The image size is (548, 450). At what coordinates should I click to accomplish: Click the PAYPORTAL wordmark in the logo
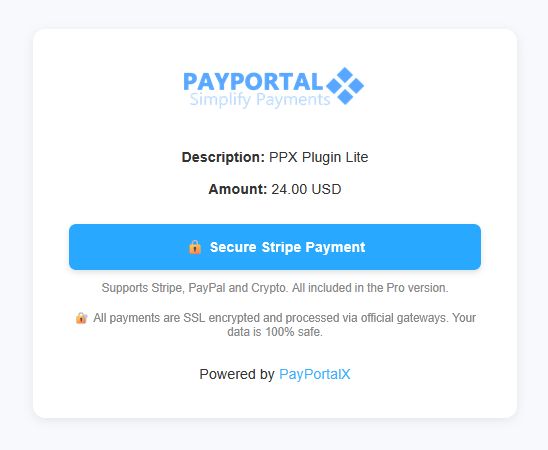[x=253, y=81]
